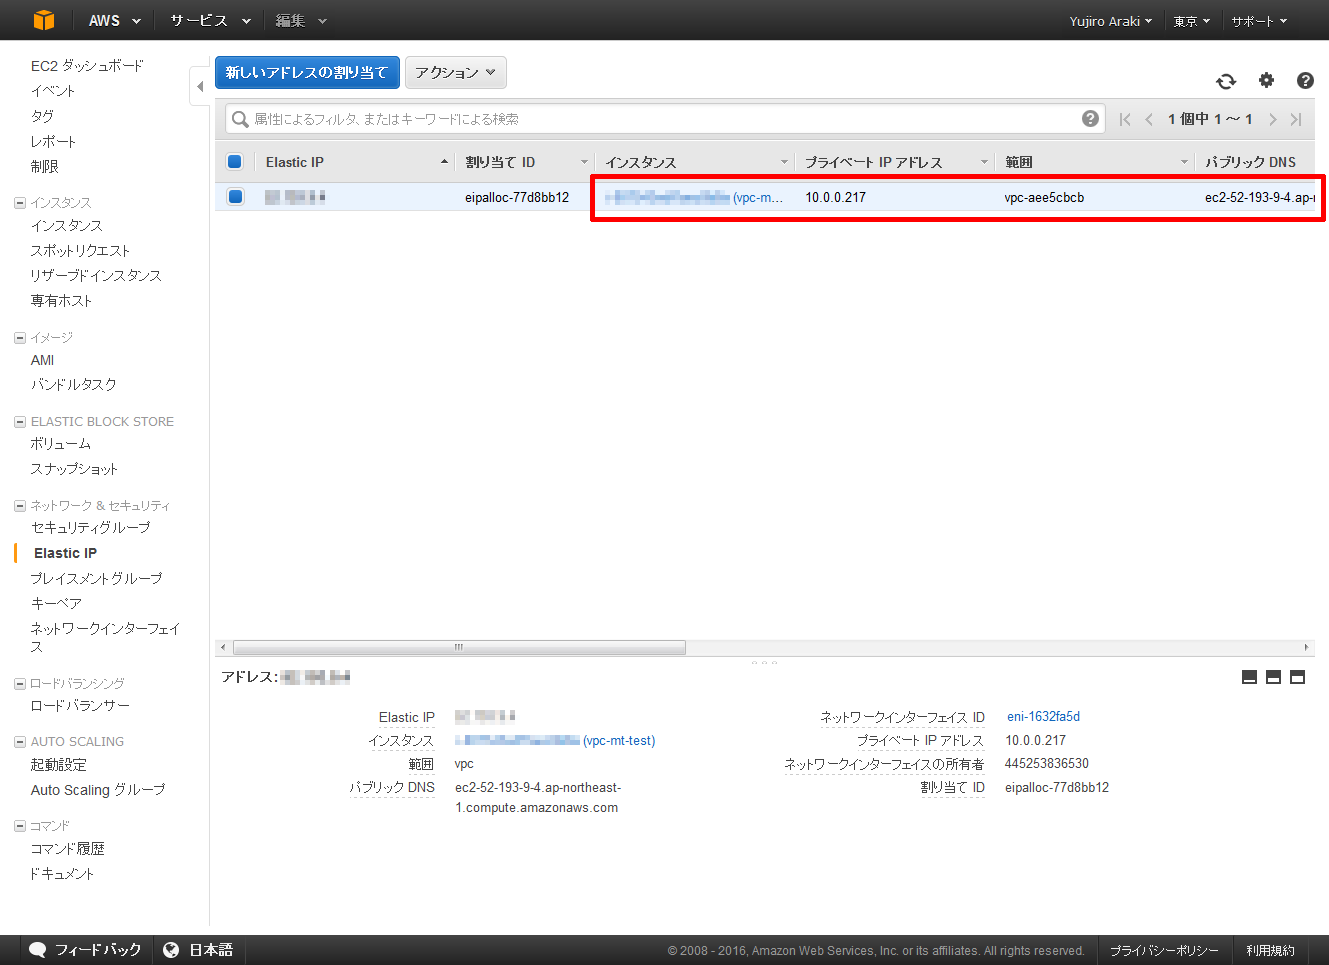Image resolution: width=1329 pixels, height=965 pixels.
Task: Click フィードバック in the footer
Action: point(98,950)
